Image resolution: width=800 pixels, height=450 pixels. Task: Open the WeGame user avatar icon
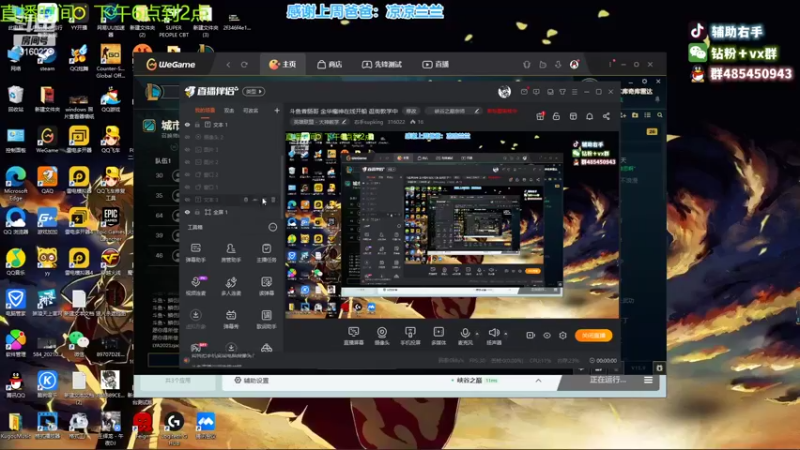[x=574, y=64]
